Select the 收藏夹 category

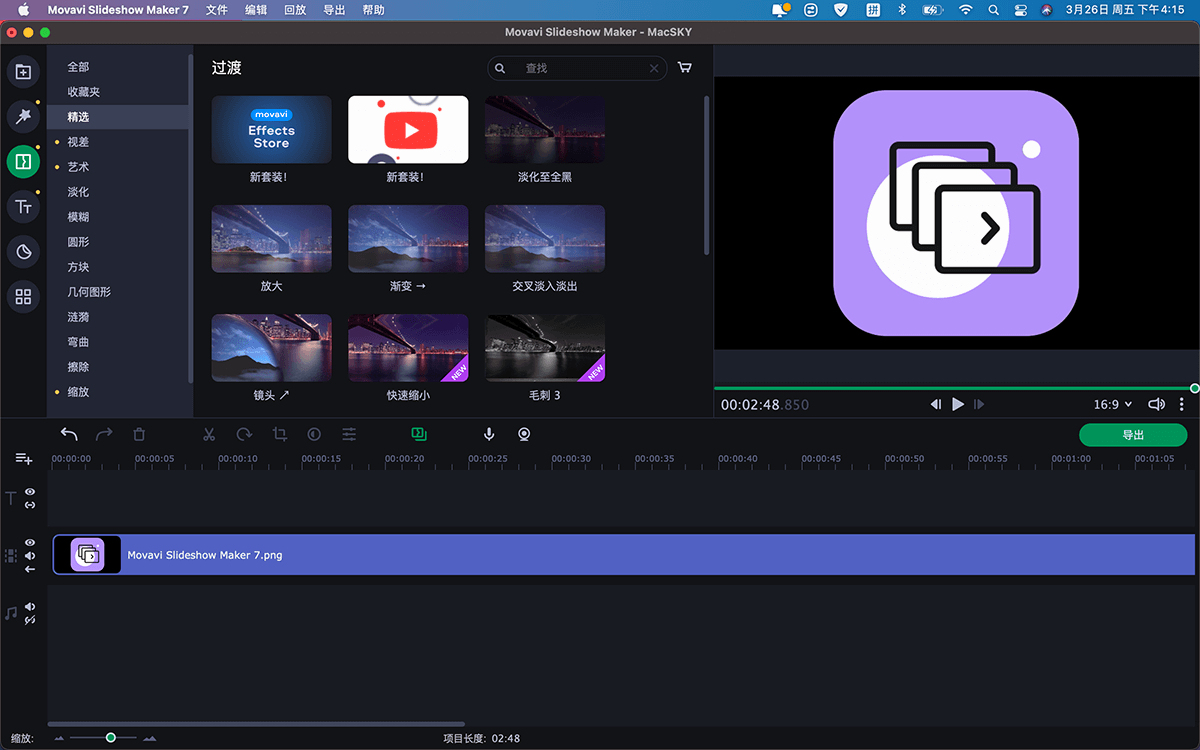coord(83,92)
